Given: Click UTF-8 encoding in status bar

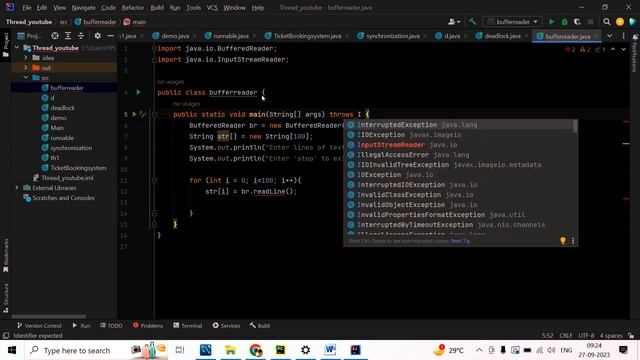Looking at the screenshot, I should click(586, 336).
